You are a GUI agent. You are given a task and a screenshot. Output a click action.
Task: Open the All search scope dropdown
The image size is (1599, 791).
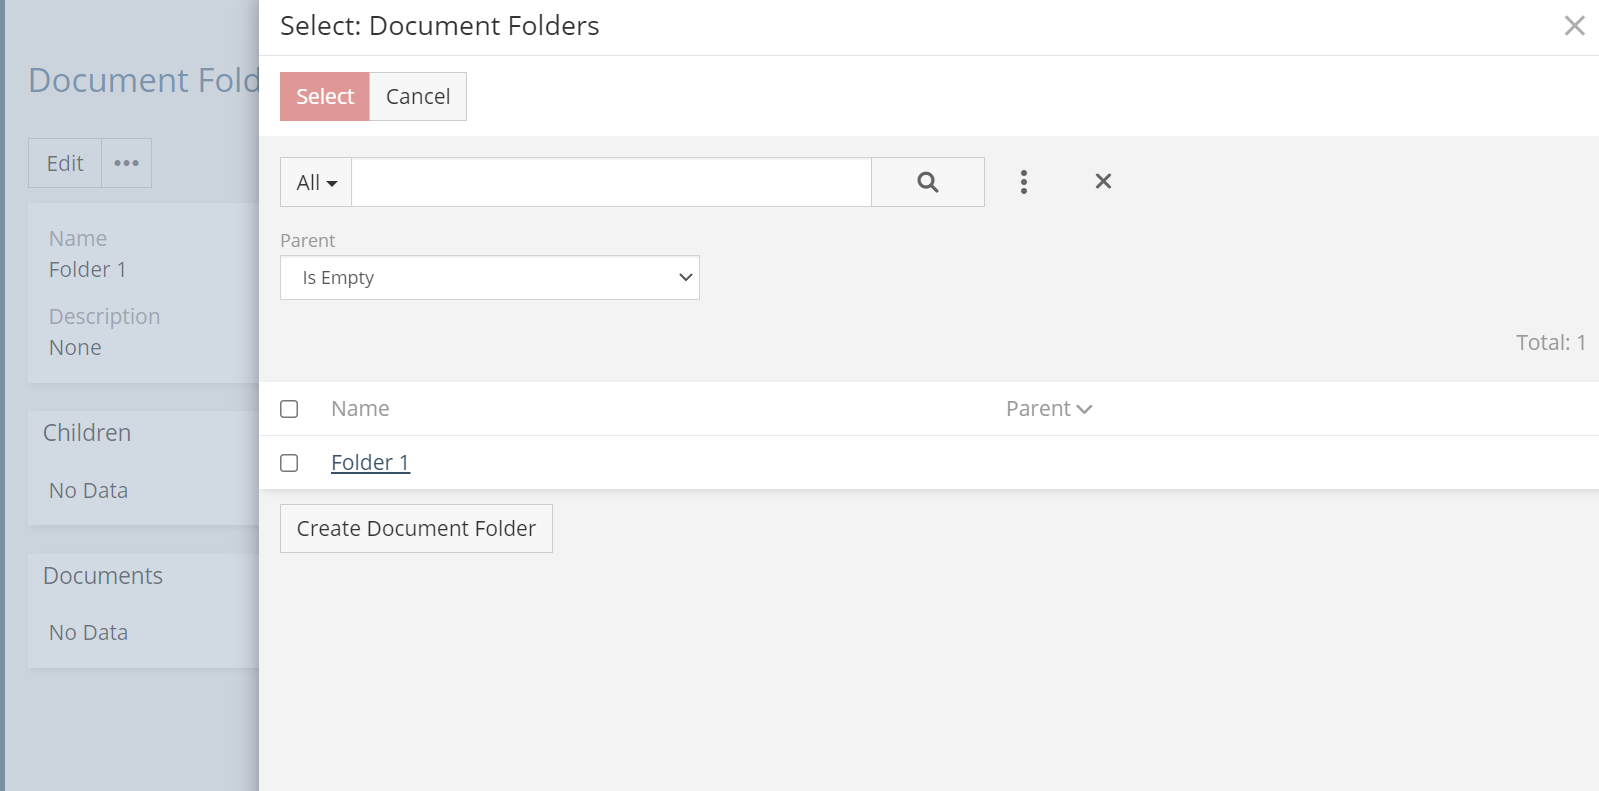[314, 182]
